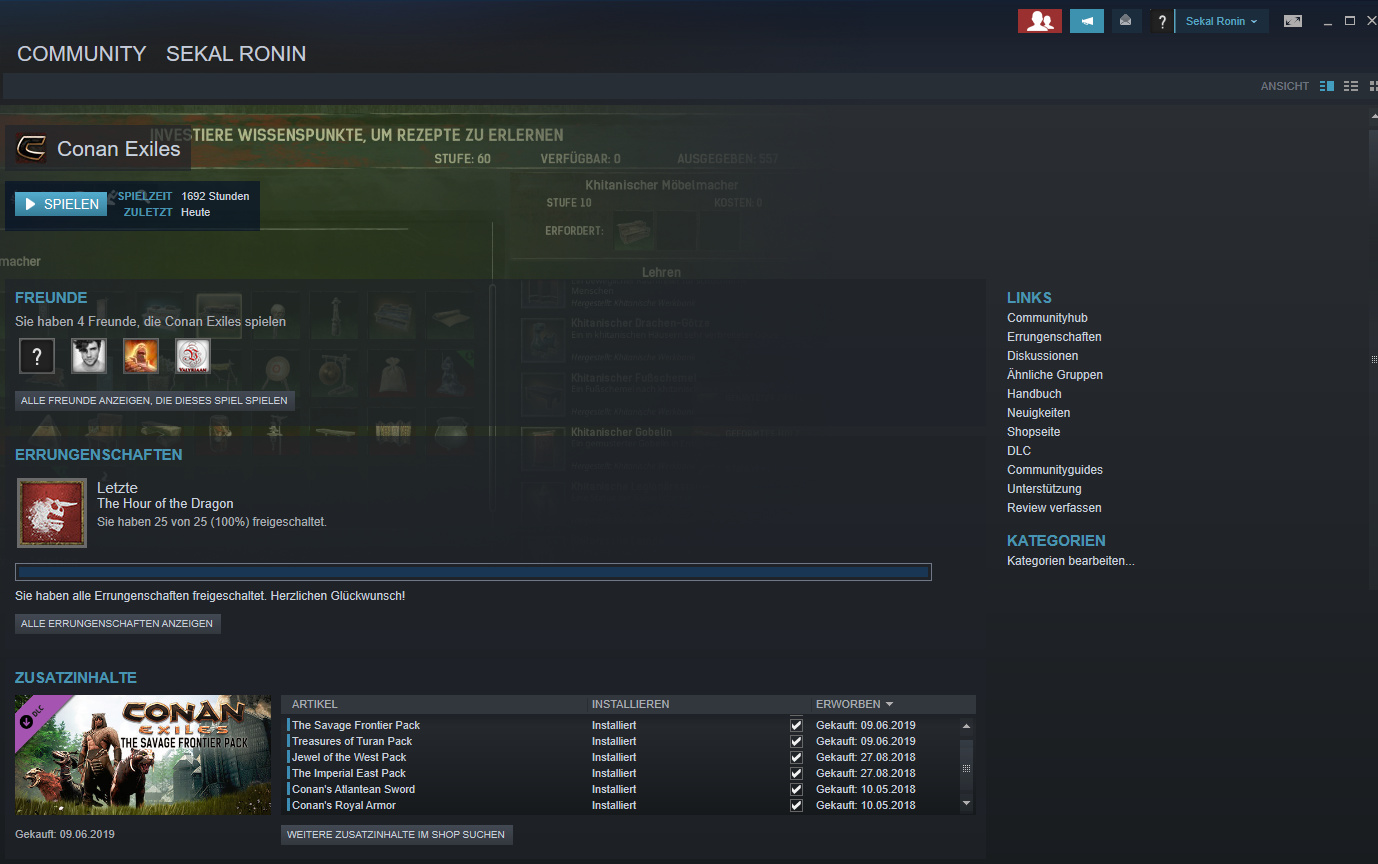Image resolution: width=1378 pixels, height=864 pixels.
Task: Click the DLC list scroll down arrow
Action: point(966,803)
